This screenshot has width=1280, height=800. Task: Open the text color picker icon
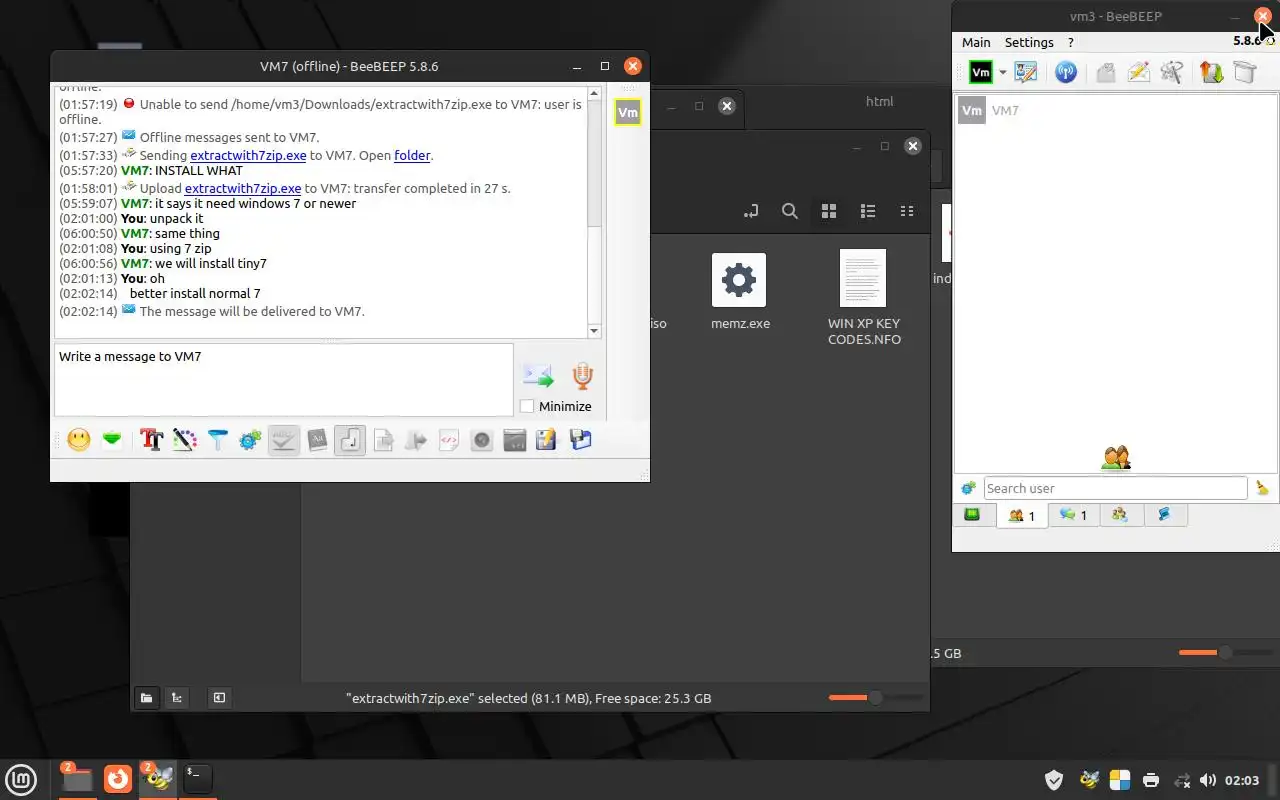[185, 439]
